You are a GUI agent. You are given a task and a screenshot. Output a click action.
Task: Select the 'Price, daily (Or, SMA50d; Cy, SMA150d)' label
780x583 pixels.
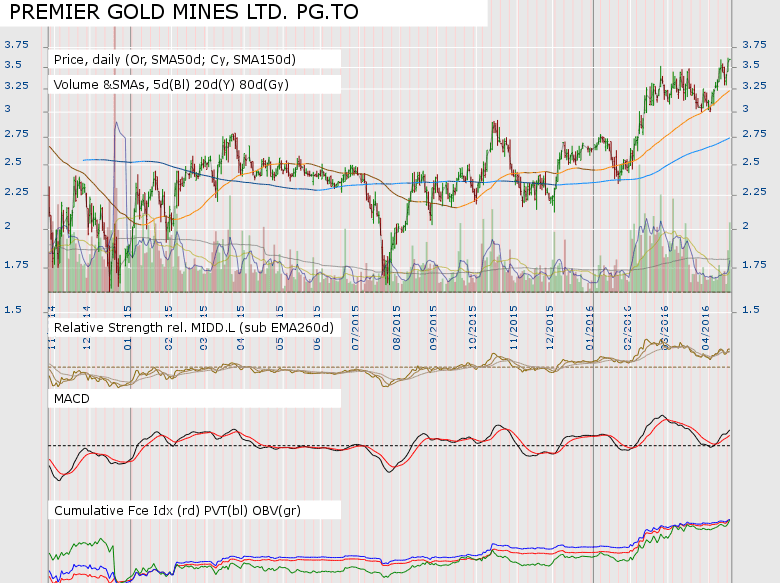point(175,60)
